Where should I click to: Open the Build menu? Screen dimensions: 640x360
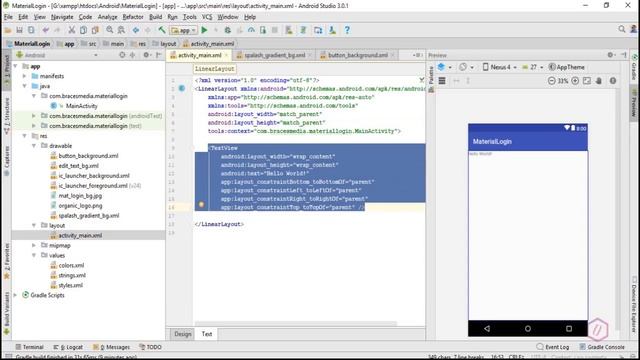(x=156, y=17)
